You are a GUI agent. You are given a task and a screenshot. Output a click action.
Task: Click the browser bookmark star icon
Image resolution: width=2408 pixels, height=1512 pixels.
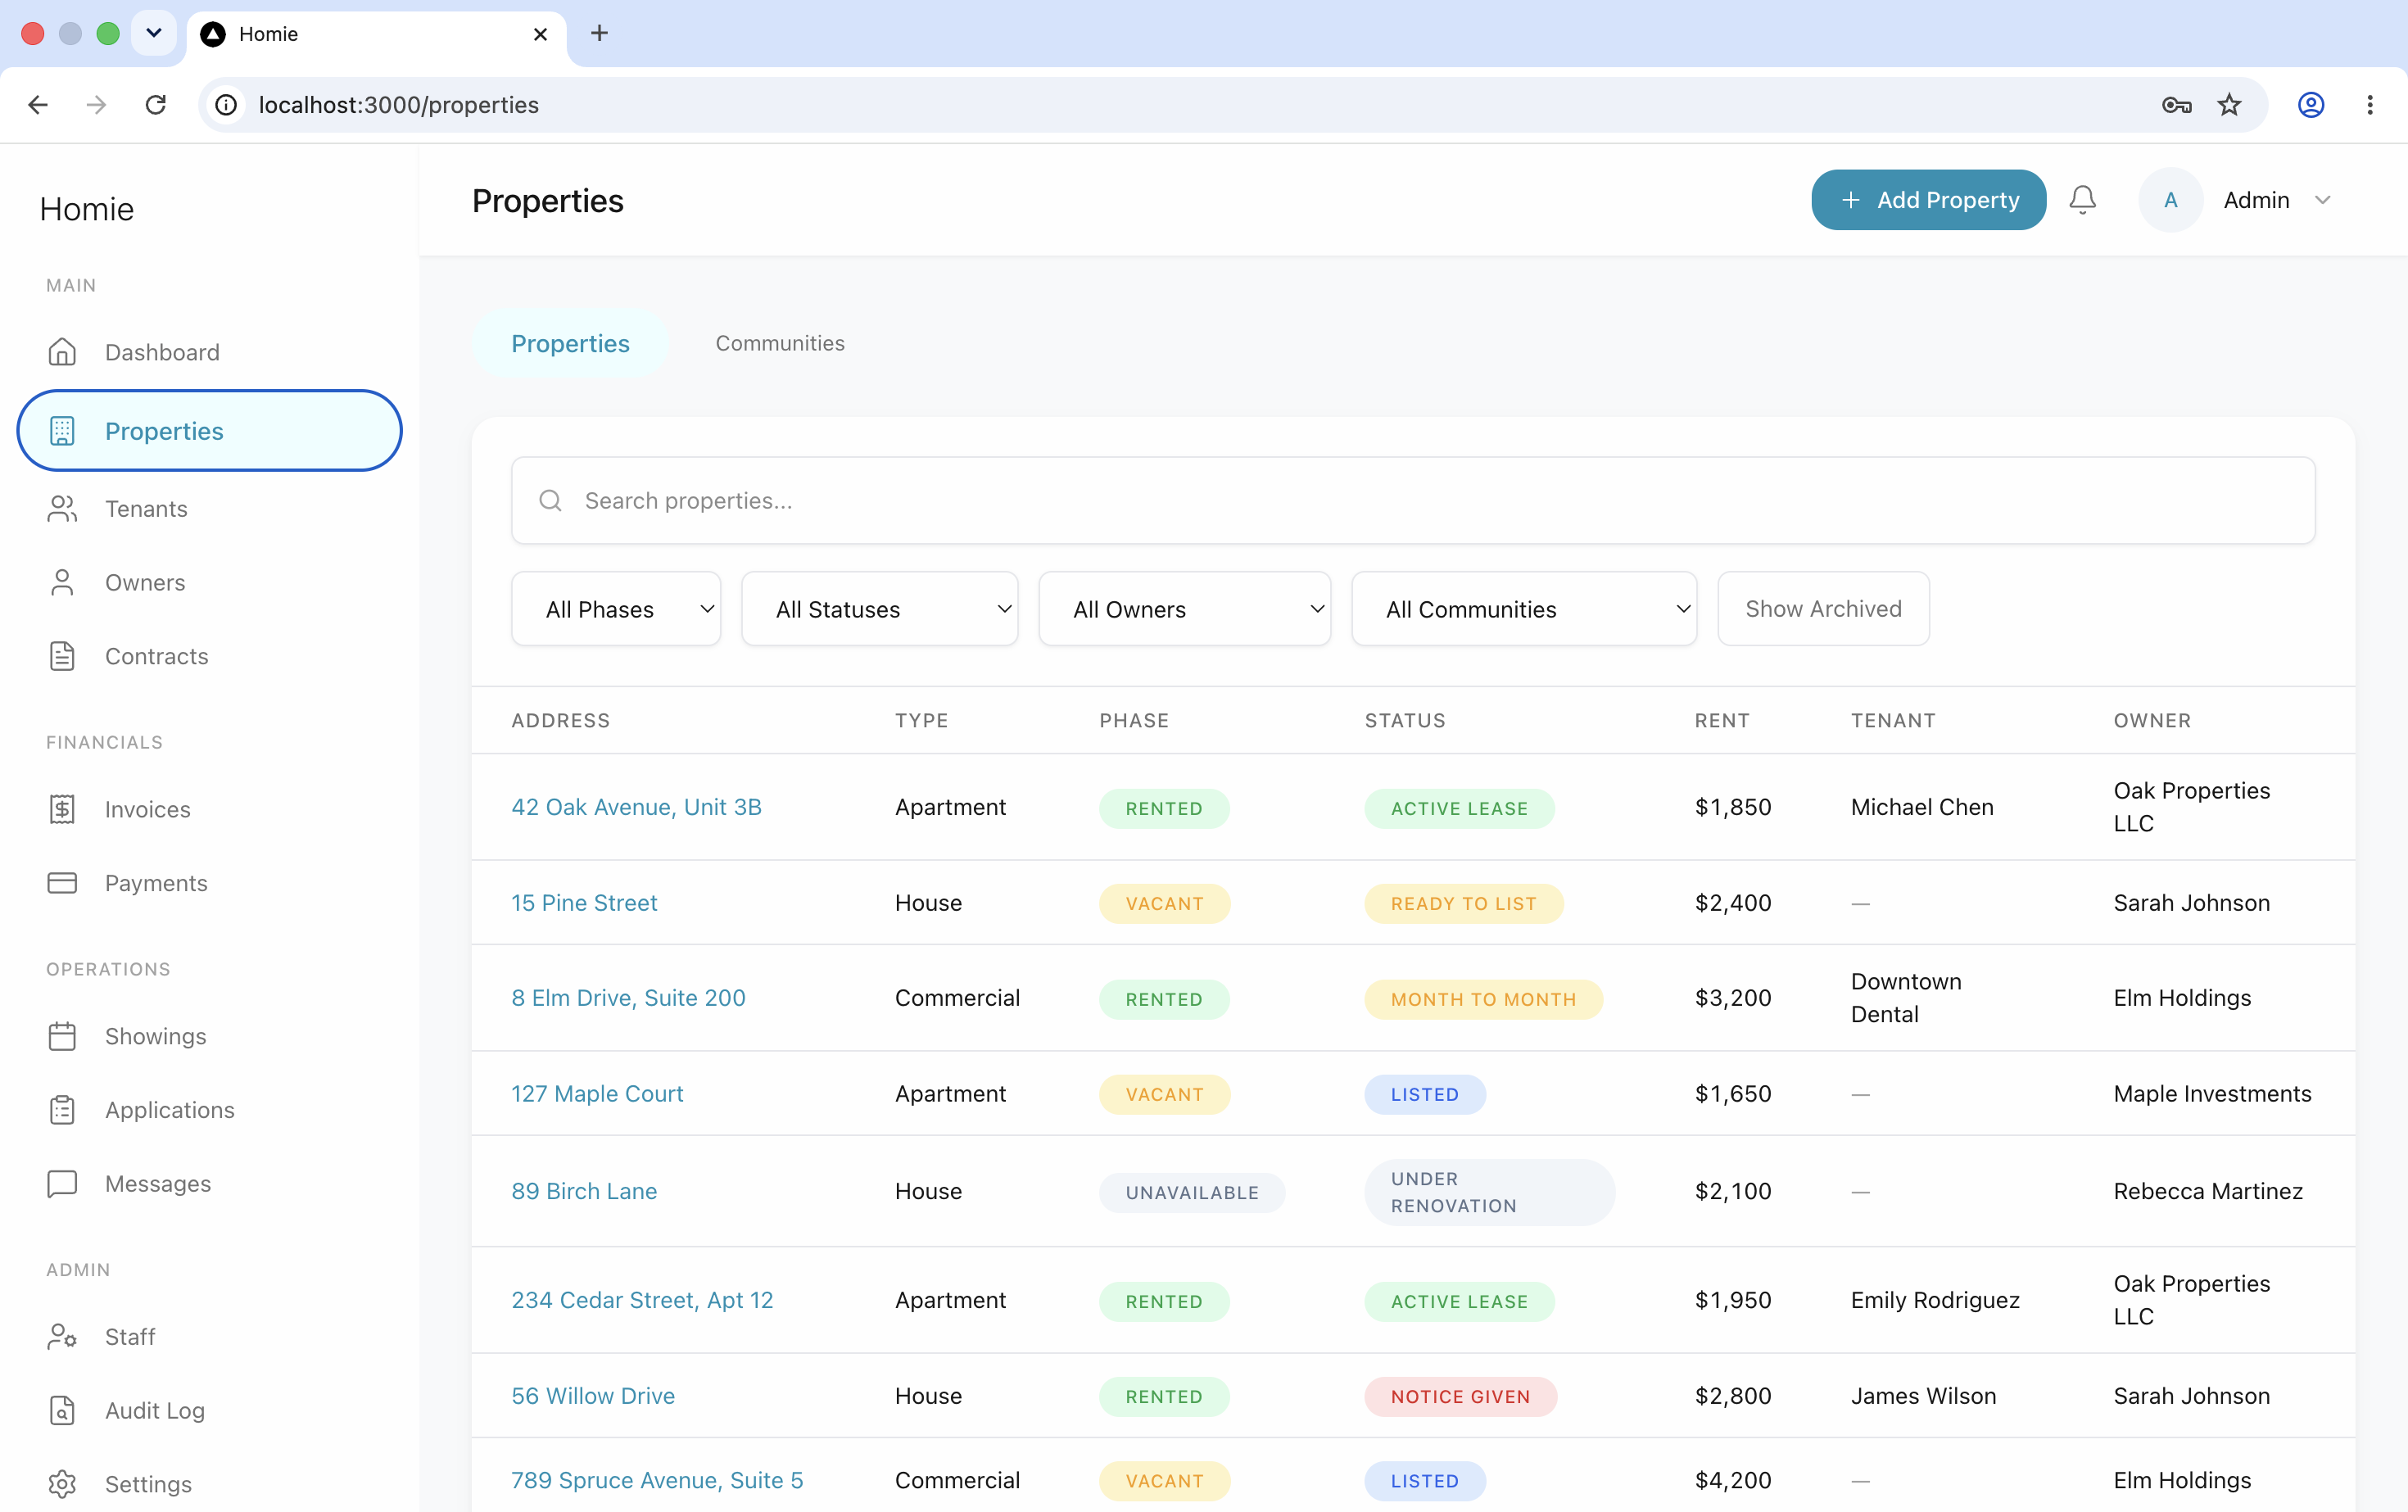pyautogui.click(x=2229, y=105)
